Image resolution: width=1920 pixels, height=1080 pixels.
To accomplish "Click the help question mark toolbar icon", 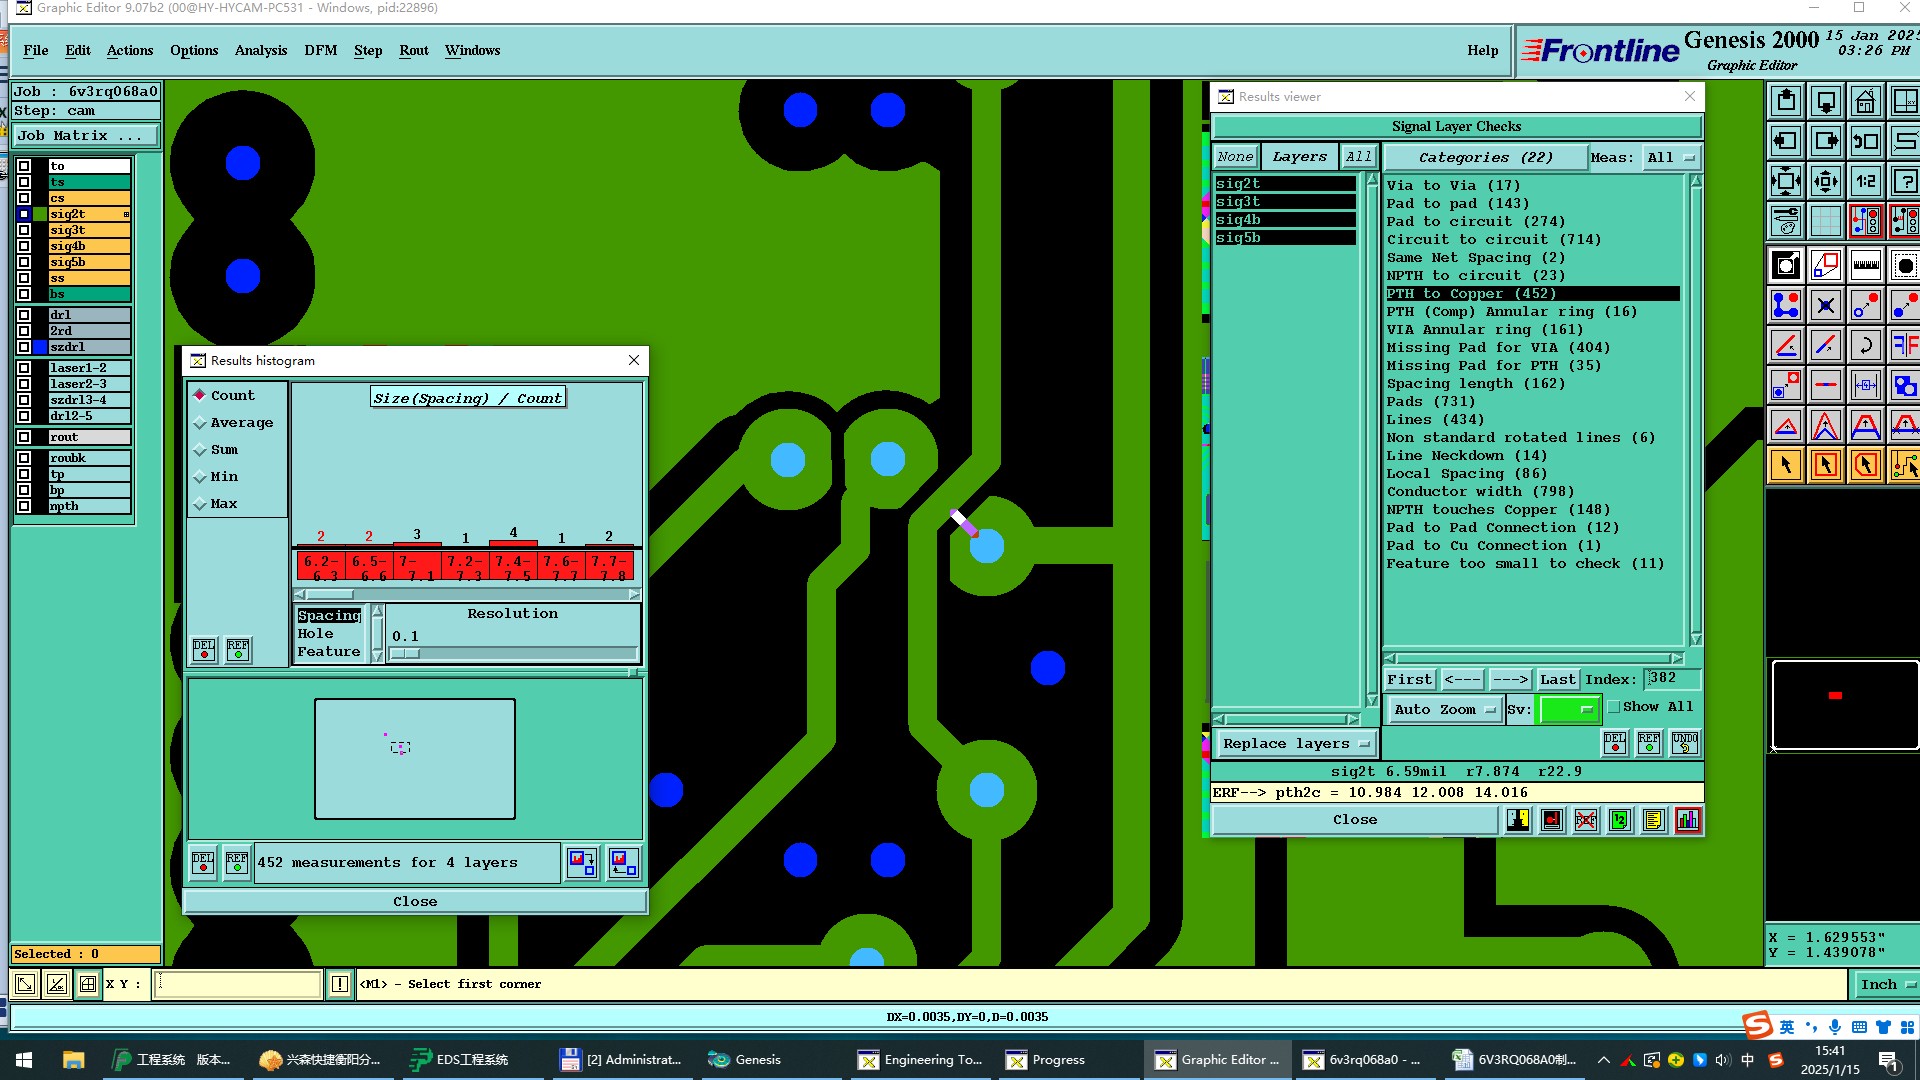I will tap(1905, 182).
